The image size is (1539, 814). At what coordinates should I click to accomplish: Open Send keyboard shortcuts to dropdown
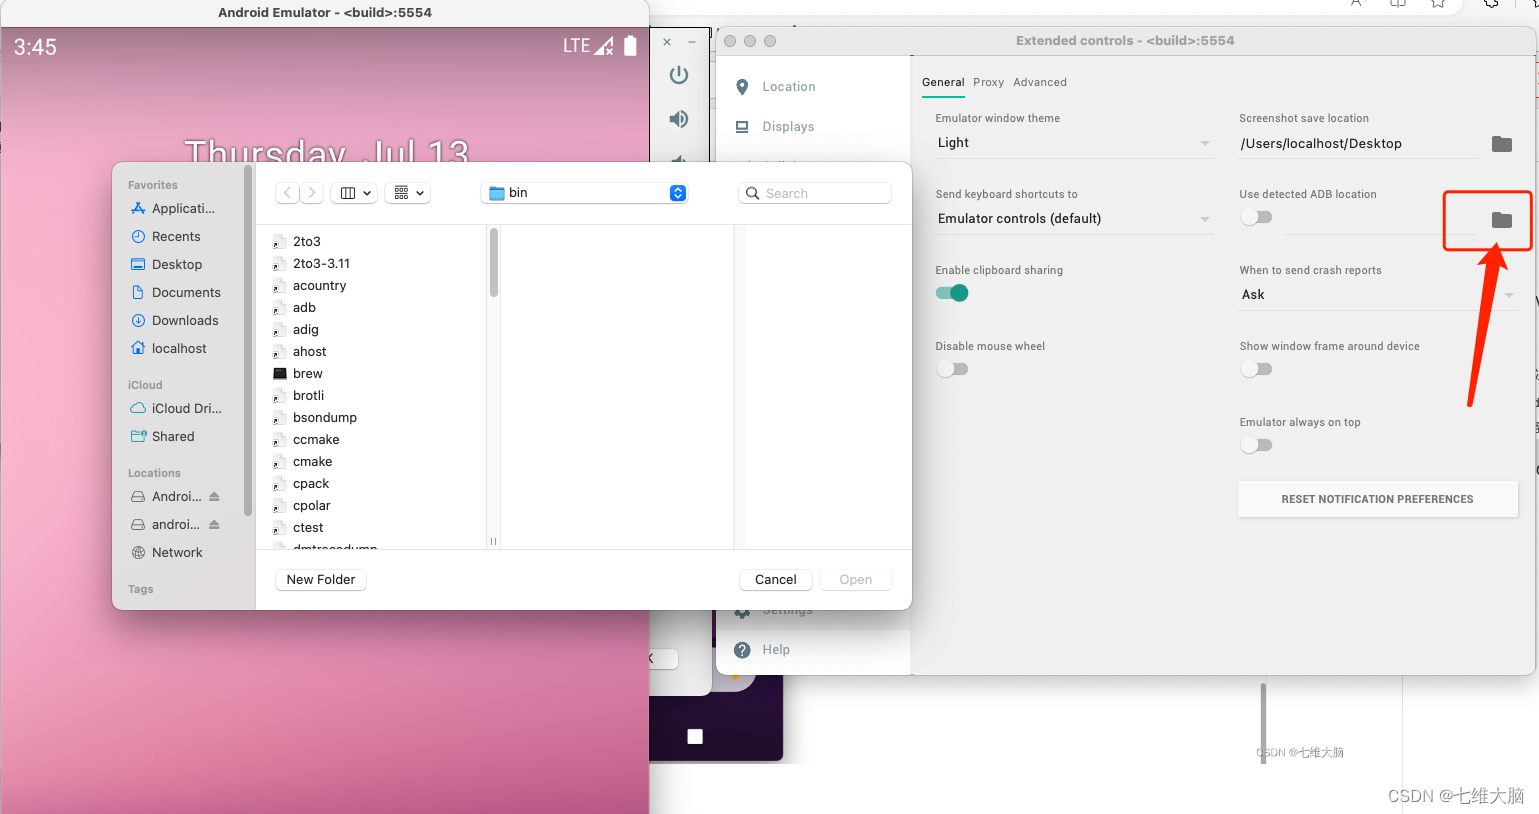pos(1073,219)
